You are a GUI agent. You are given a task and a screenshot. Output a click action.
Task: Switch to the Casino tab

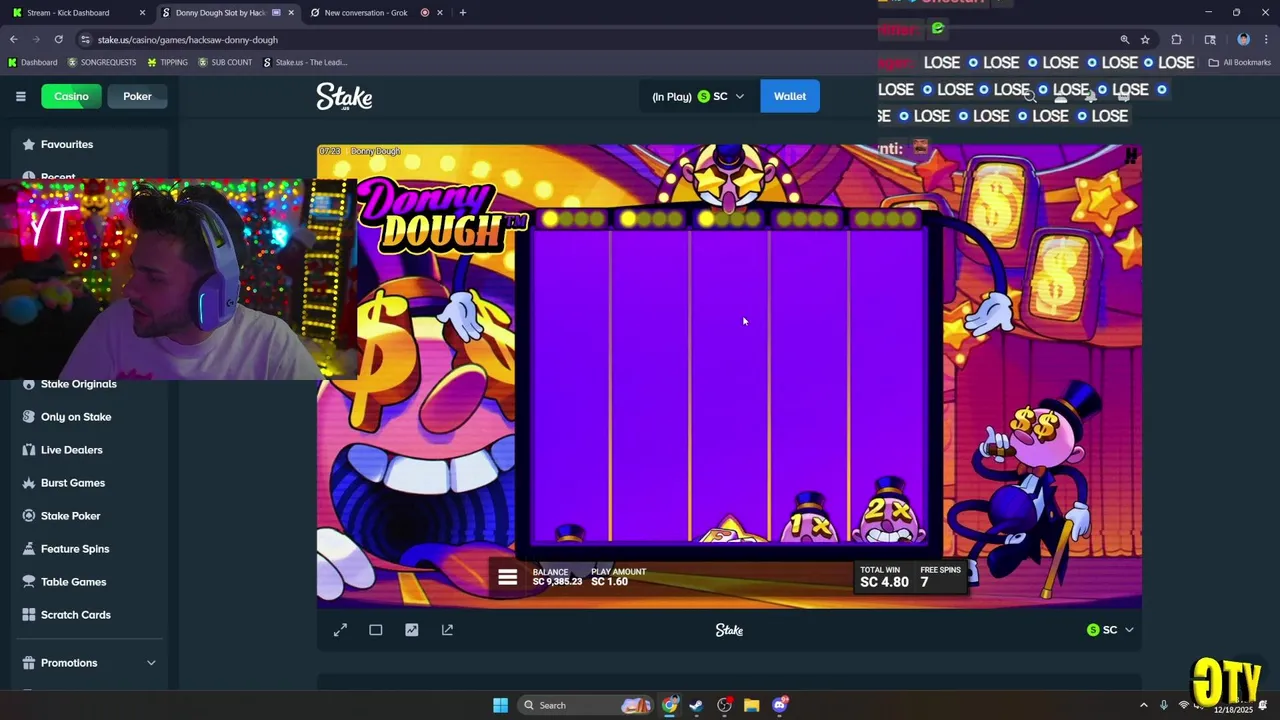[71, 96]
